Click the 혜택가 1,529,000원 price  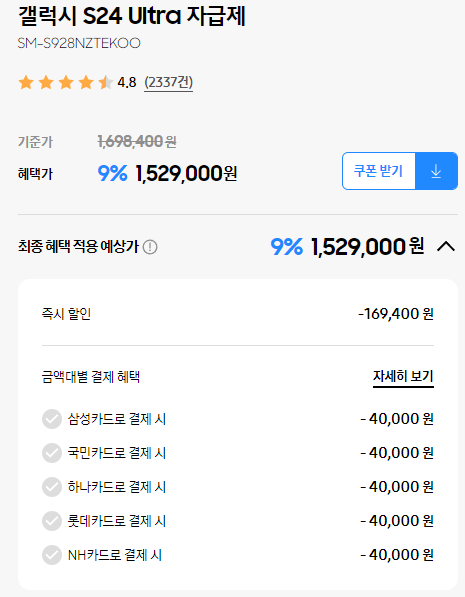click(186, 174)
